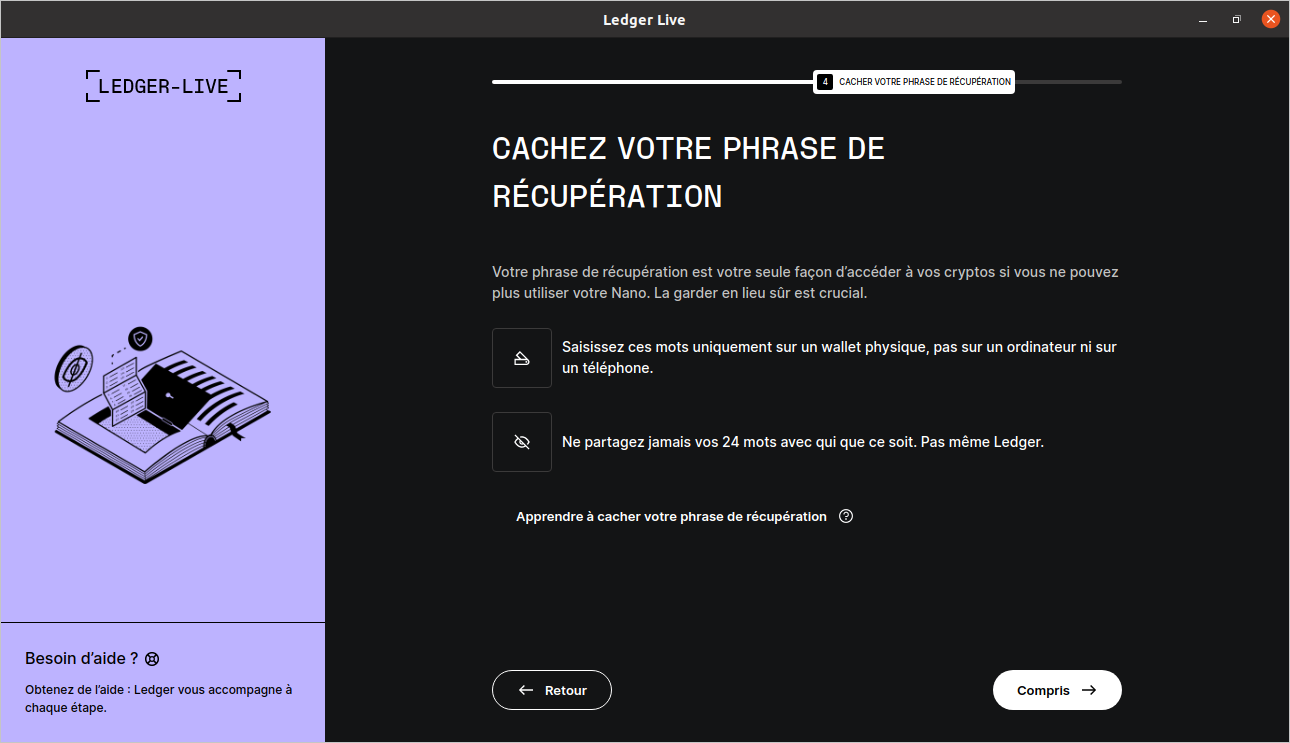1290x743 pixels.
Task: Select the step 4 Cacher votre phrase tab
Action: (914, 82)
